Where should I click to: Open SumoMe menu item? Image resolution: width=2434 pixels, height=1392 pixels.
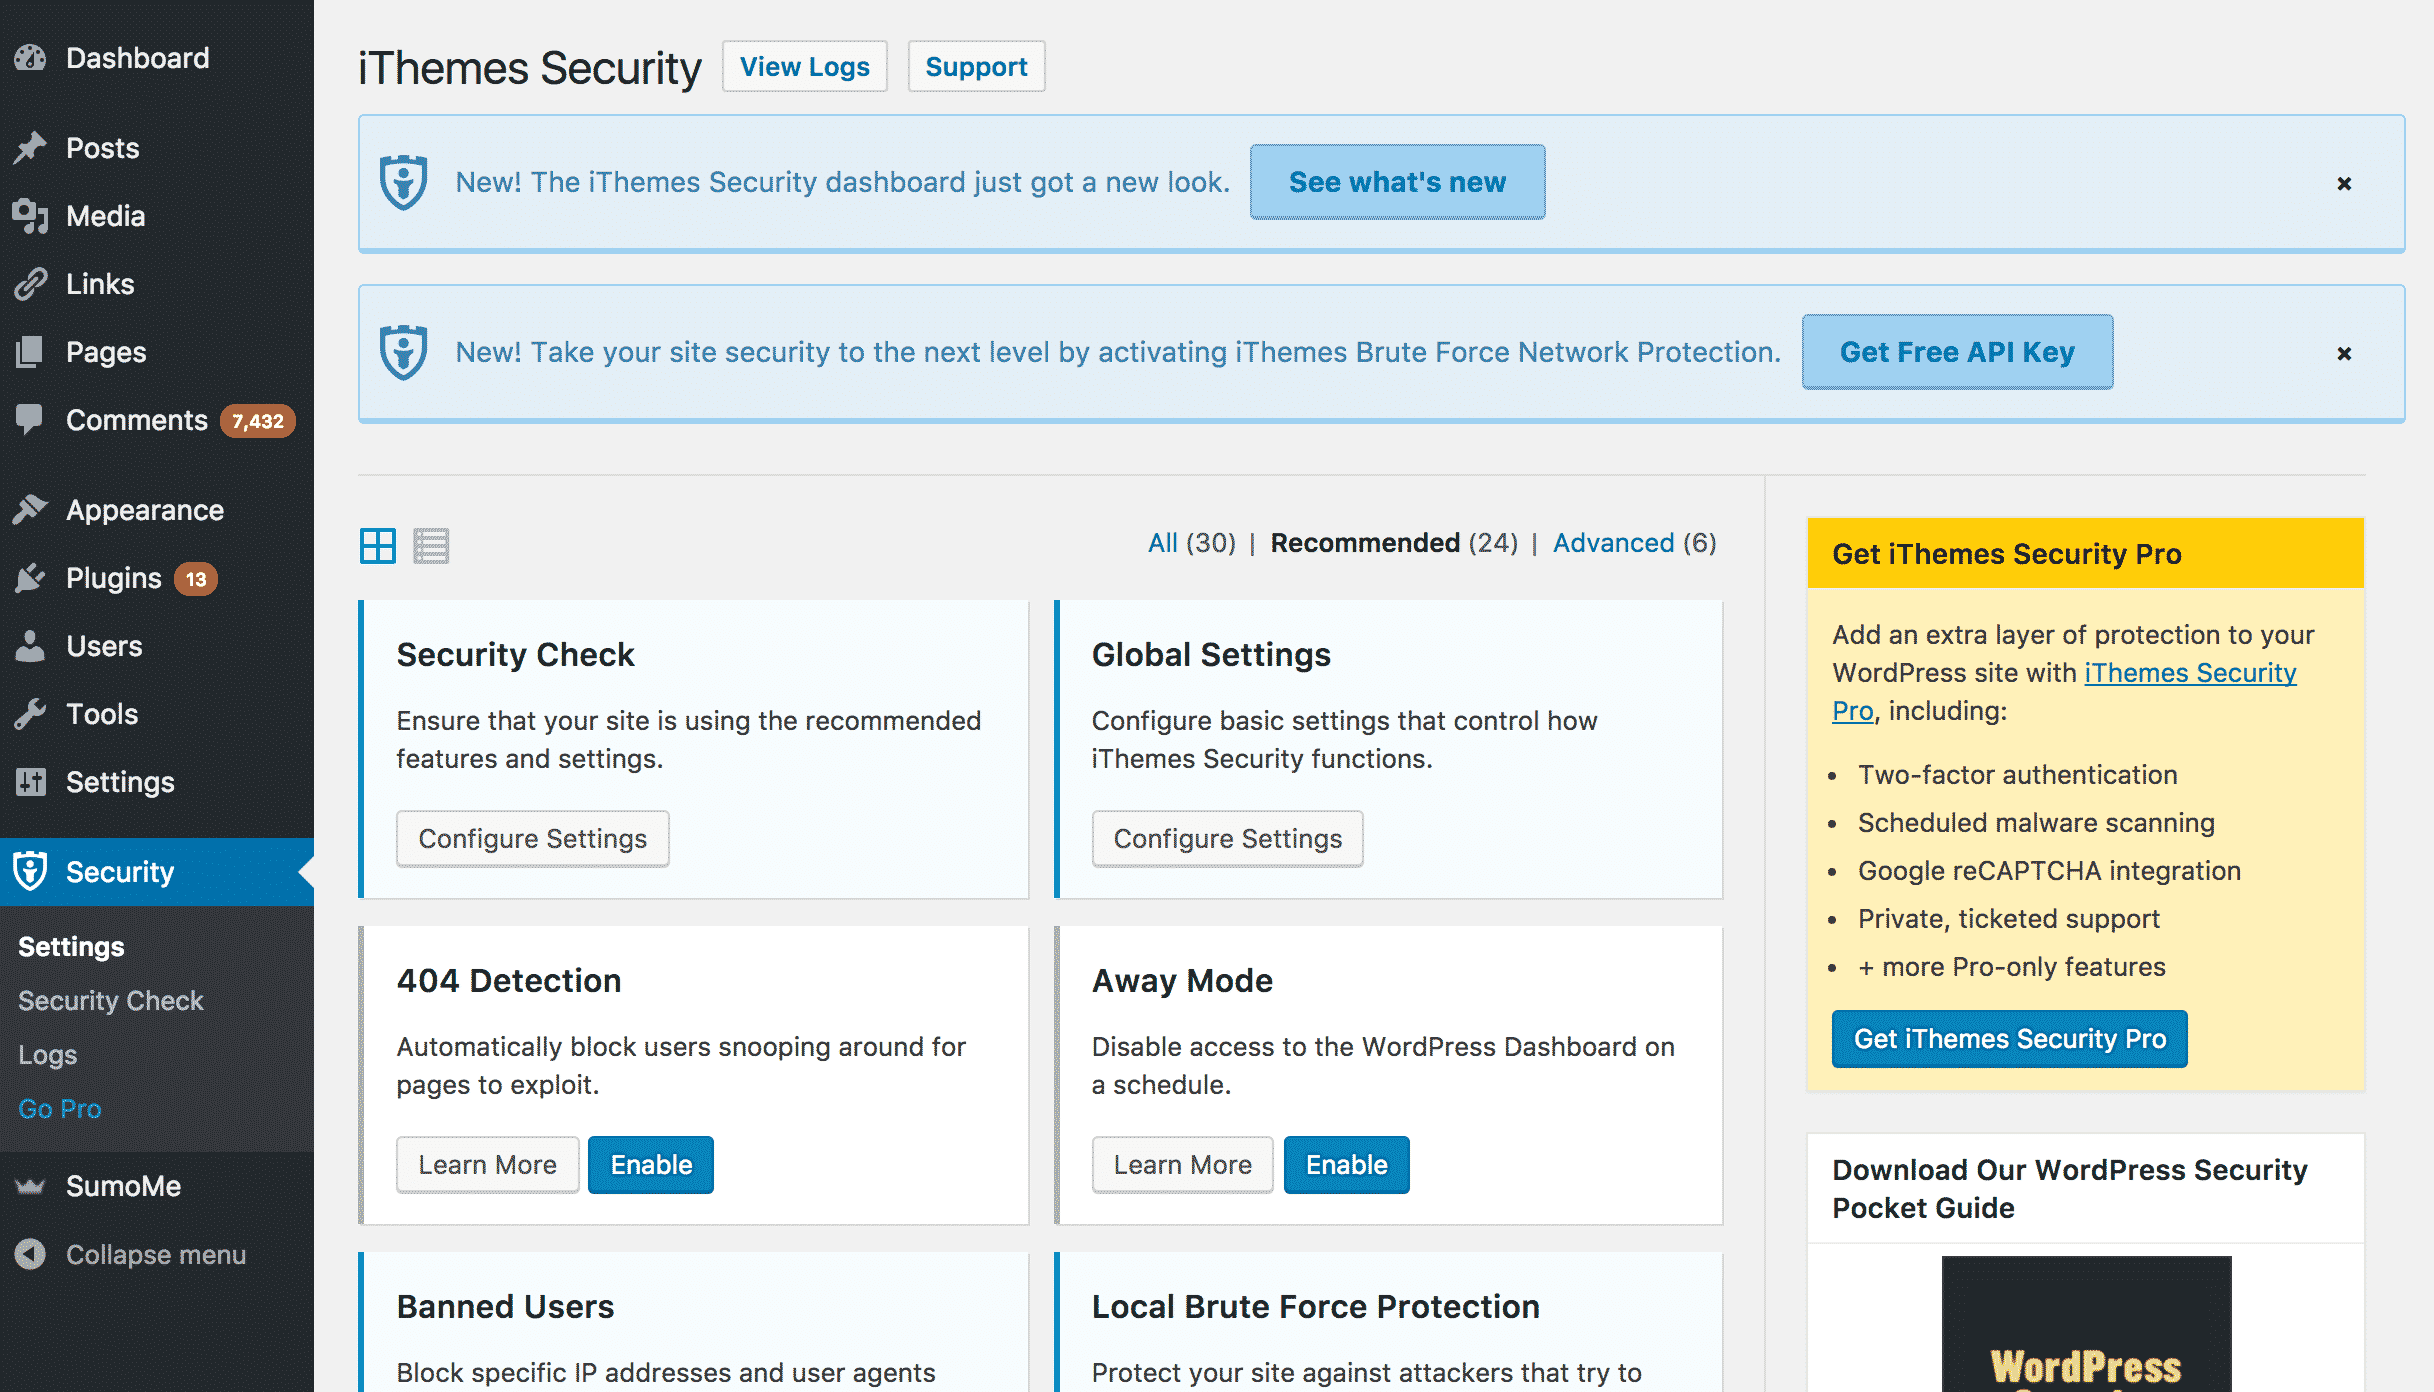click(x=123, y=1186)
